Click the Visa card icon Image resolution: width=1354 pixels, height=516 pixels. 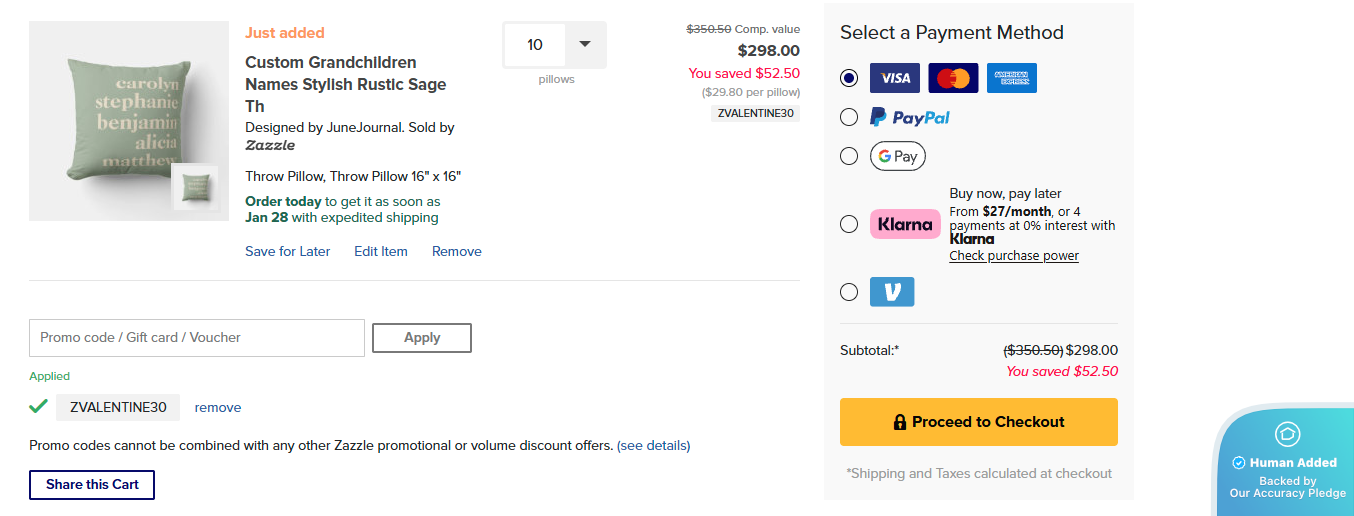pos(894,78)
